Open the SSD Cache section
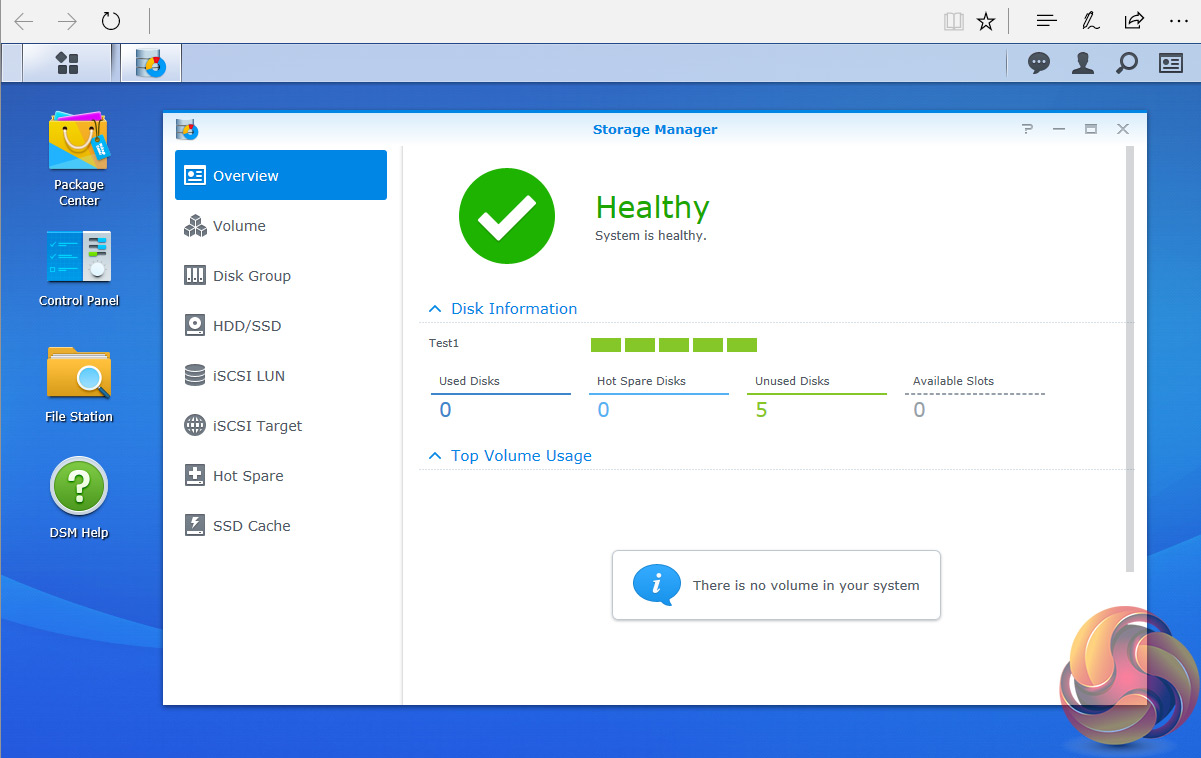Viewport: 1201px width, 758px height. pos(281,526)
